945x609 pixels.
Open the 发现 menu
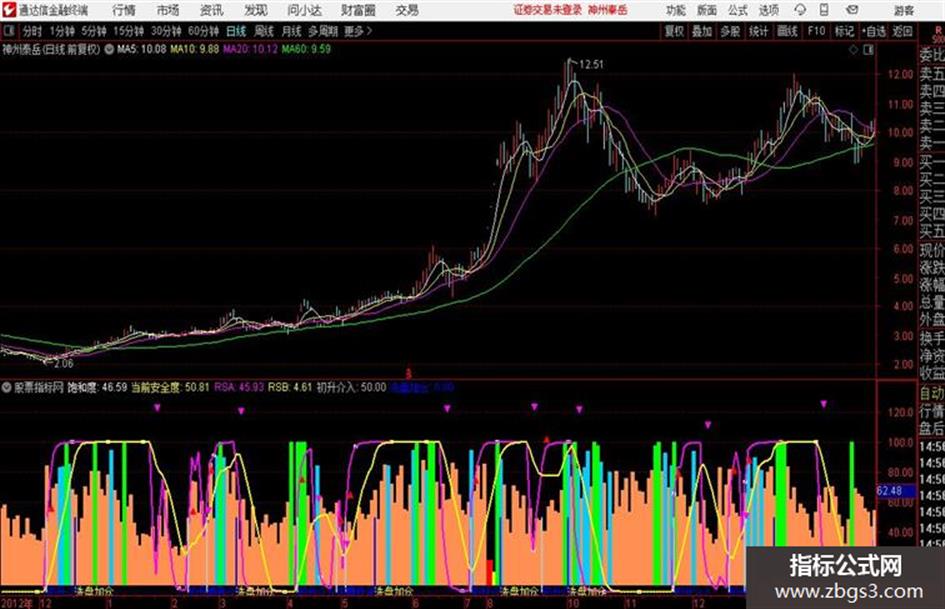coord(256,10)
